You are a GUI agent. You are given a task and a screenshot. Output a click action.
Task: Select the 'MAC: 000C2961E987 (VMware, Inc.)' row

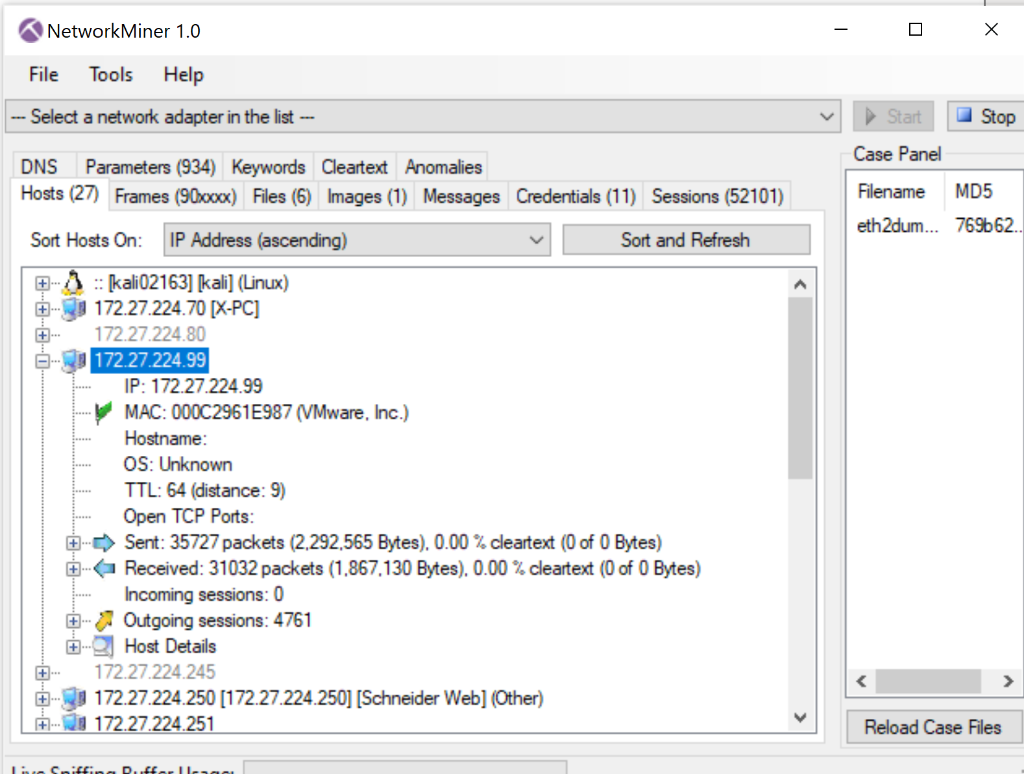[x=266, y=412]
